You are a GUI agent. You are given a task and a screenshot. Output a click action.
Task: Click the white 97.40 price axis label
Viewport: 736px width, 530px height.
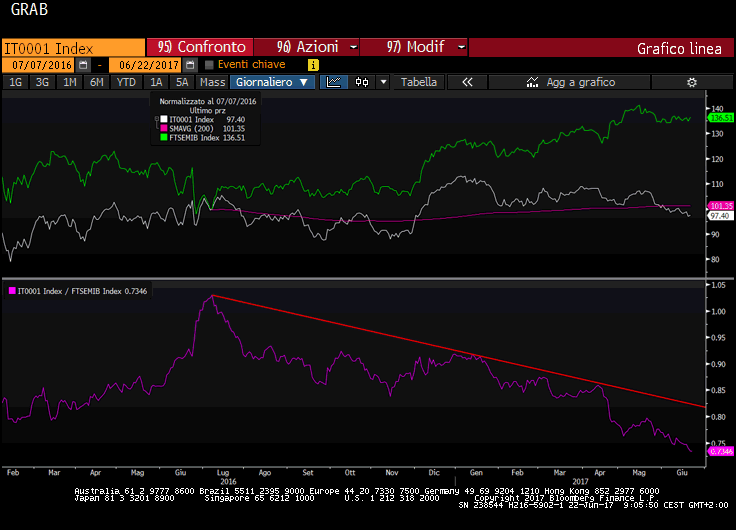720,216
